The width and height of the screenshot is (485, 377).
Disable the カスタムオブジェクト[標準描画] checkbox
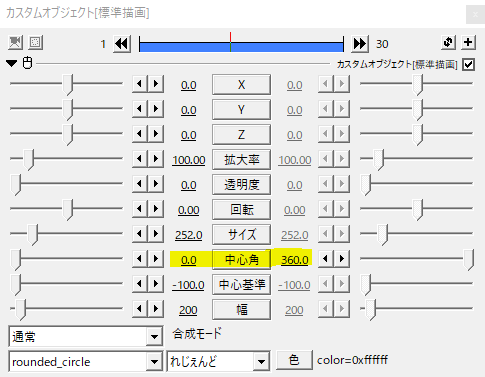(468, 64)
